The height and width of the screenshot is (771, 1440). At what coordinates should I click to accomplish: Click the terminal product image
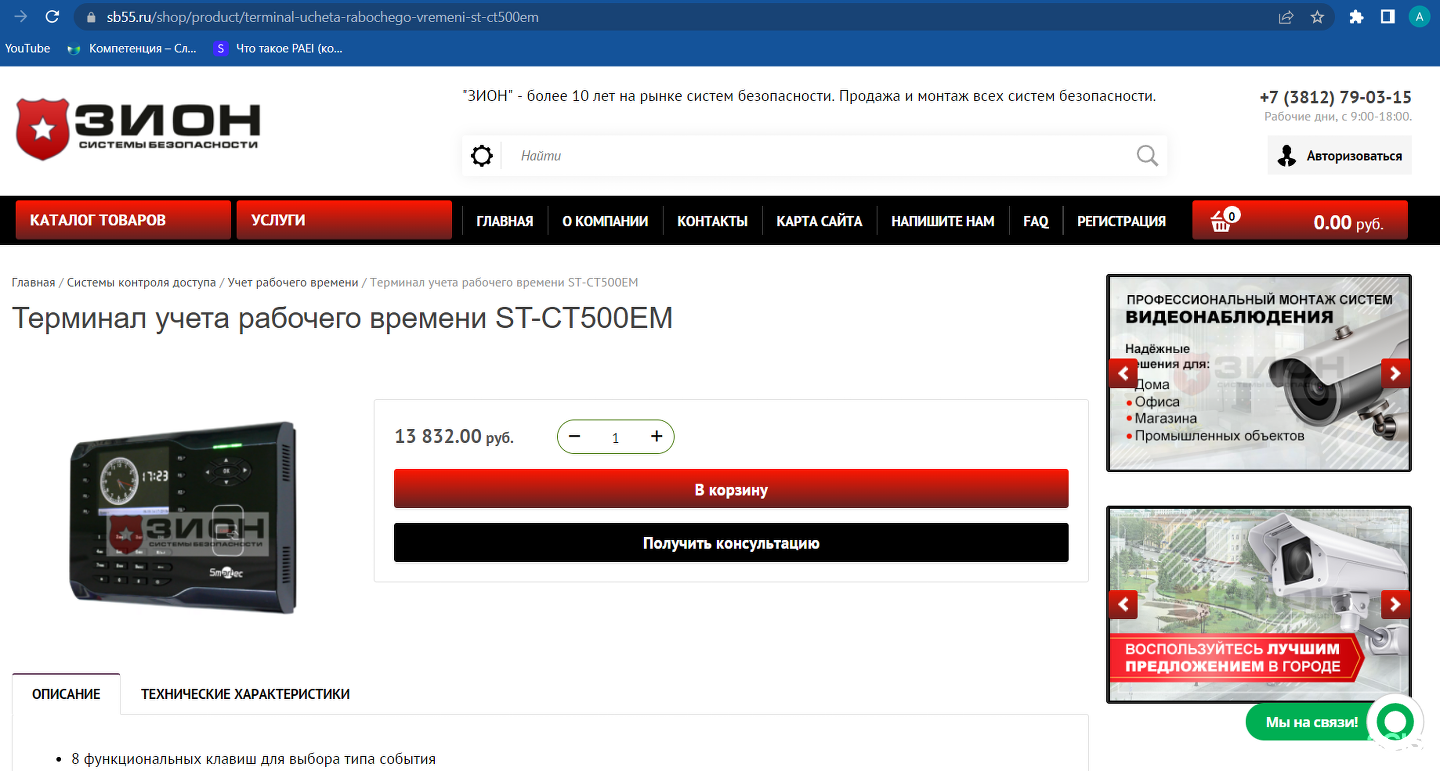click(x=183, y=517)
